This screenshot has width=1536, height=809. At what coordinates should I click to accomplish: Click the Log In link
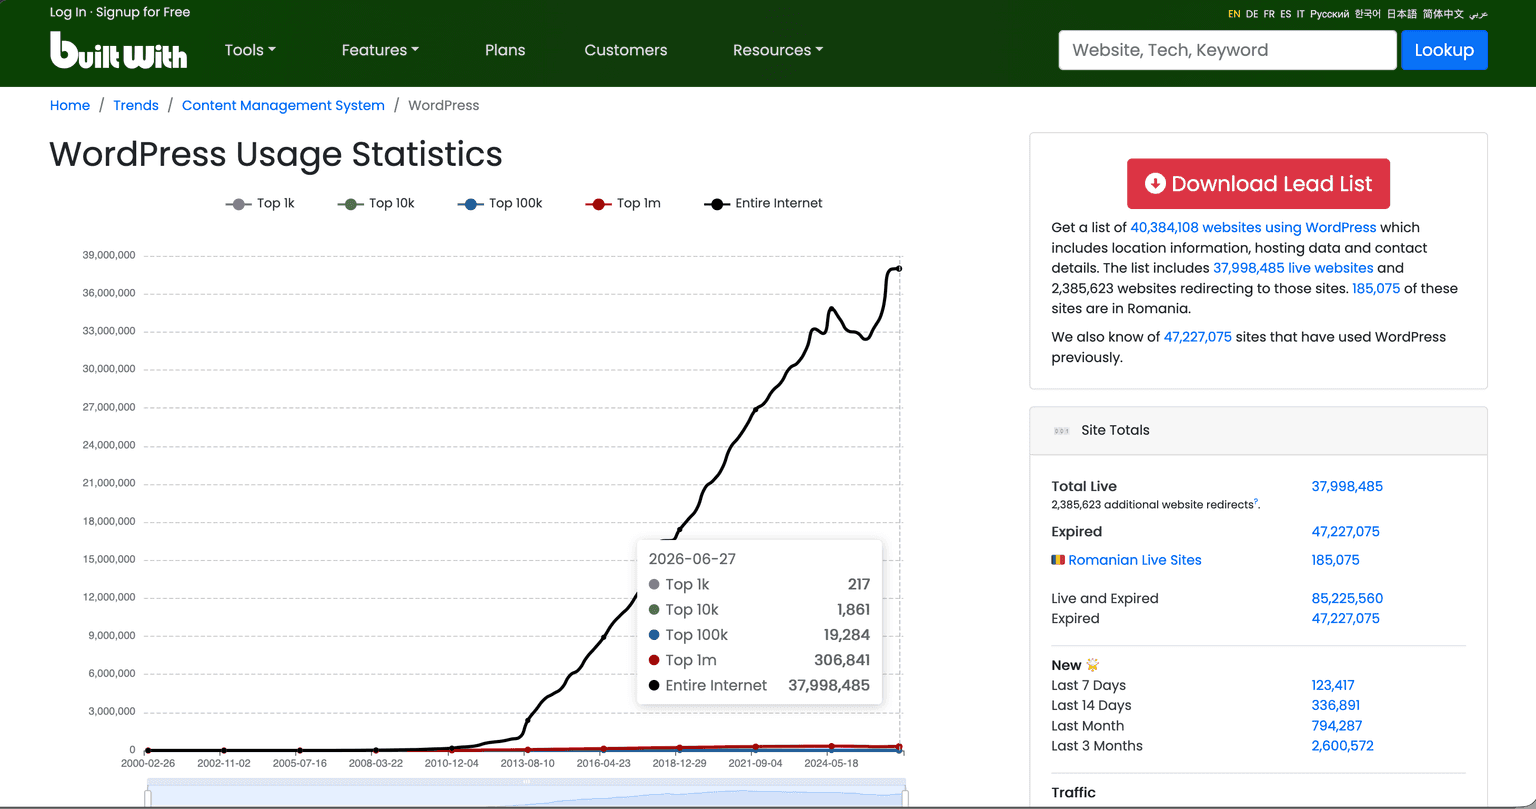[68, 12]
